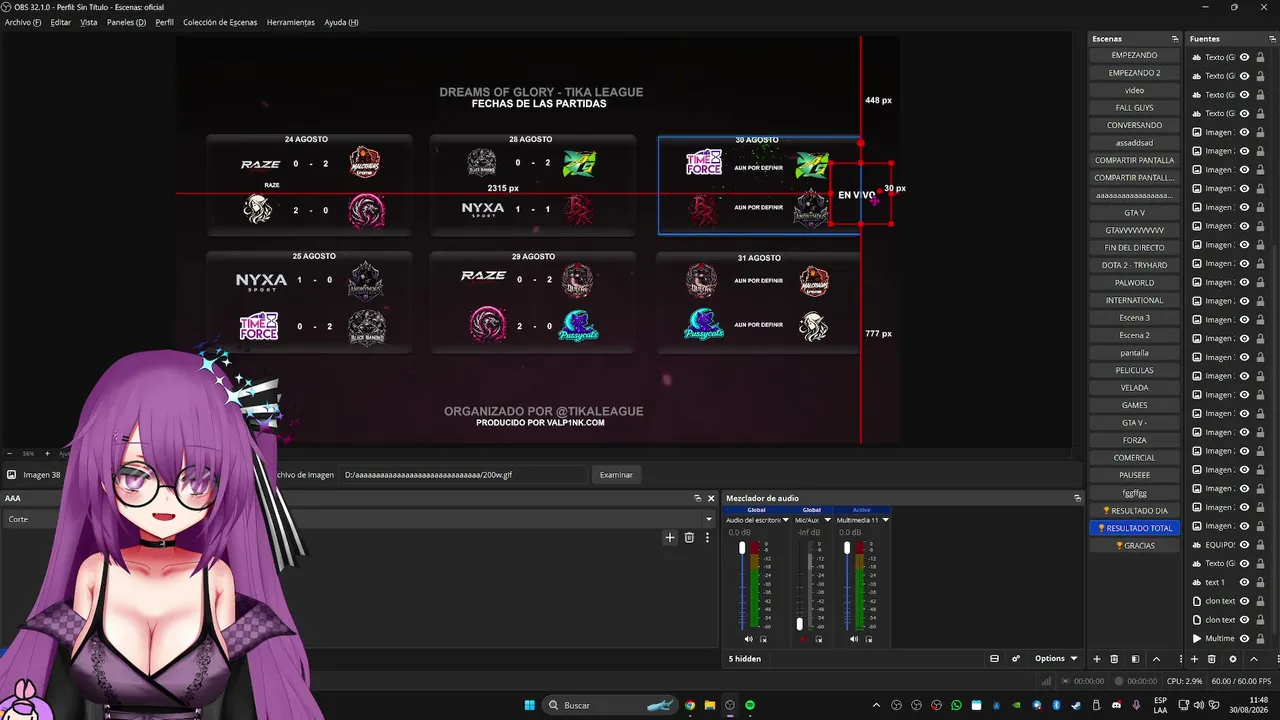Image resolution: width=1280 pixels, height=720 pixels.
Task: Expand Audio del escritorio channel dropdown
Action: [x=785, y=520]
